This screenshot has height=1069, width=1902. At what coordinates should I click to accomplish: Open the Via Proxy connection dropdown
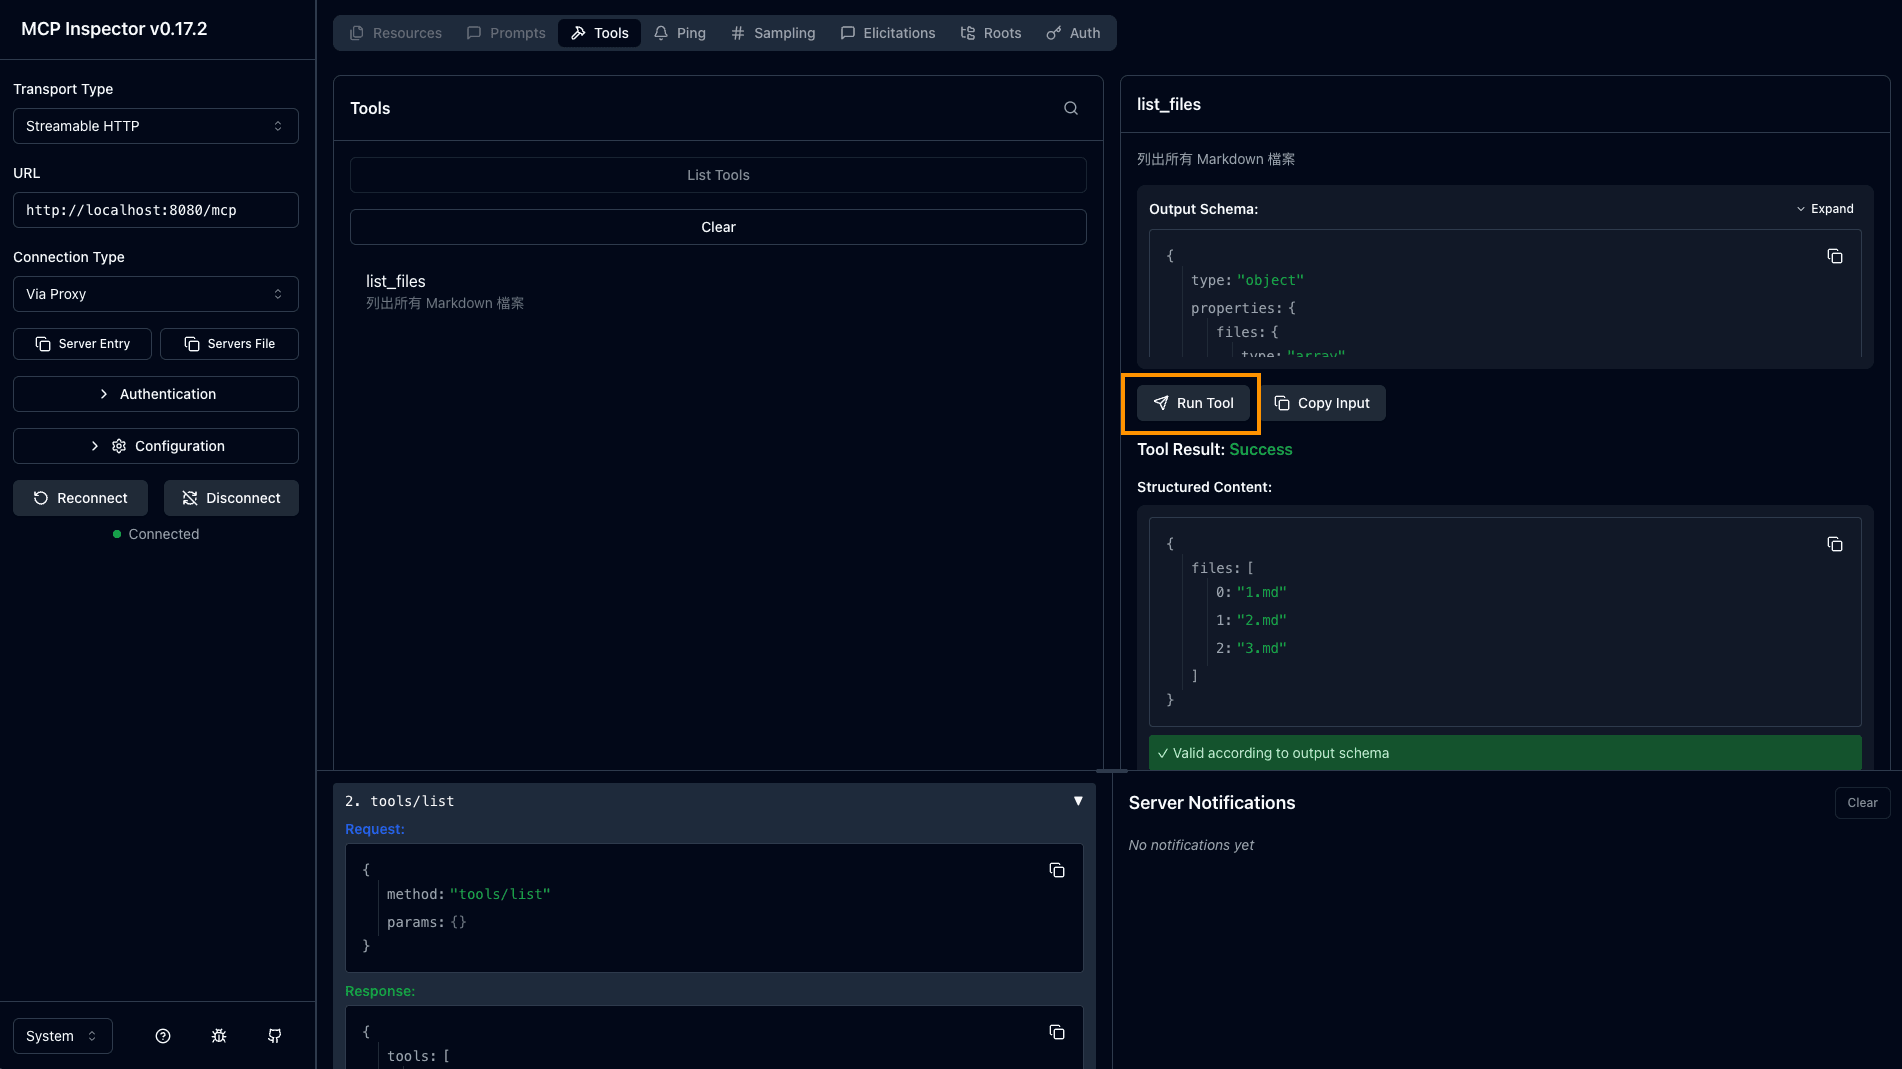click(x=155, y=294)
